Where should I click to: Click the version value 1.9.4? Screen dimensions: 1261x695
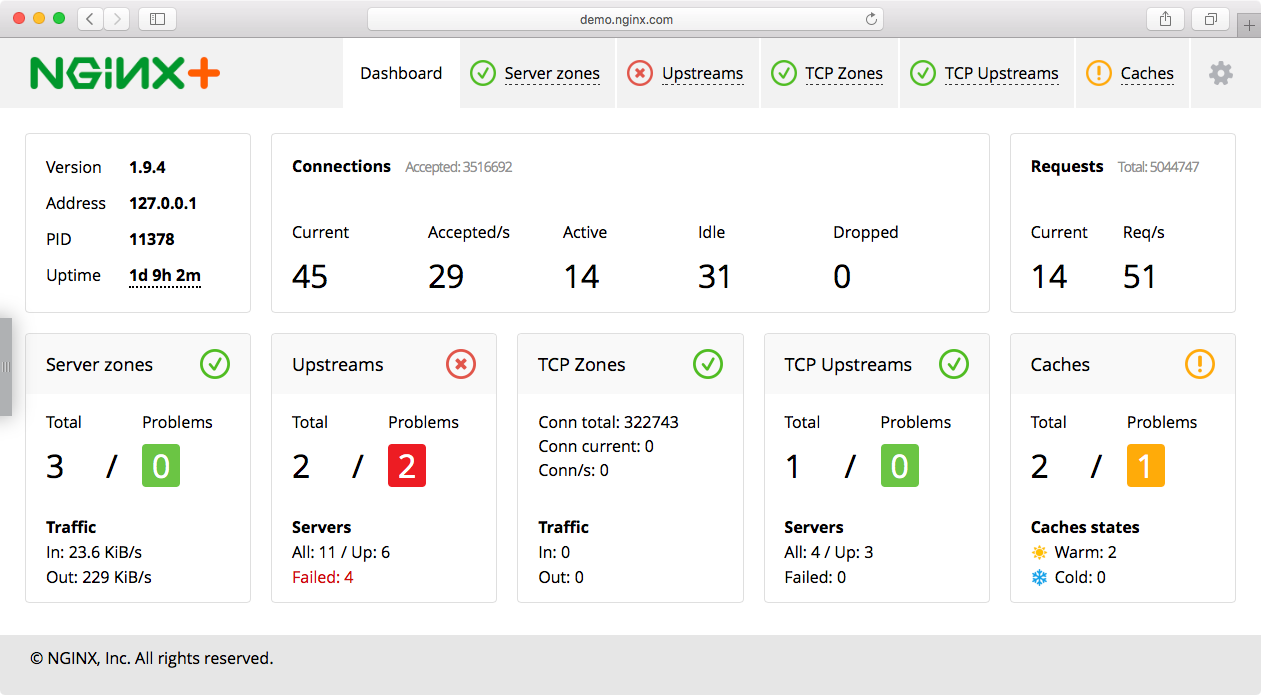point(147,167)
